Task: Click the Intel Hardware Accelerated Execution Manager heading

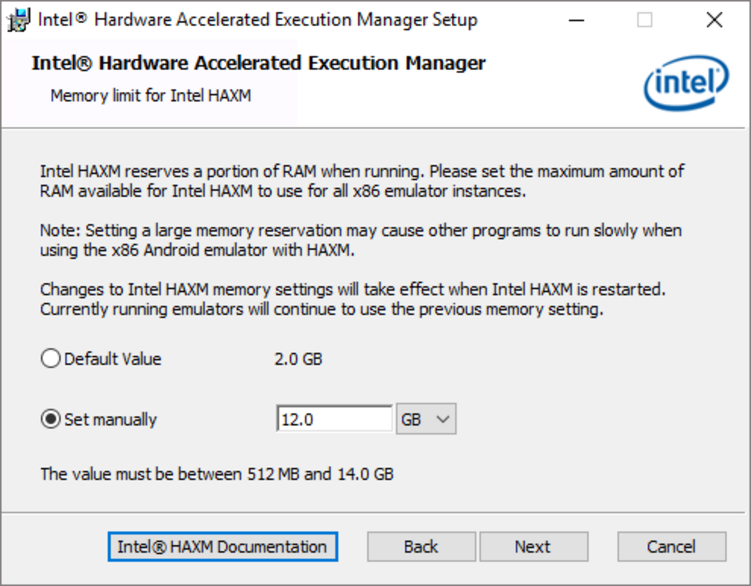Action: [x=259, y=63]
